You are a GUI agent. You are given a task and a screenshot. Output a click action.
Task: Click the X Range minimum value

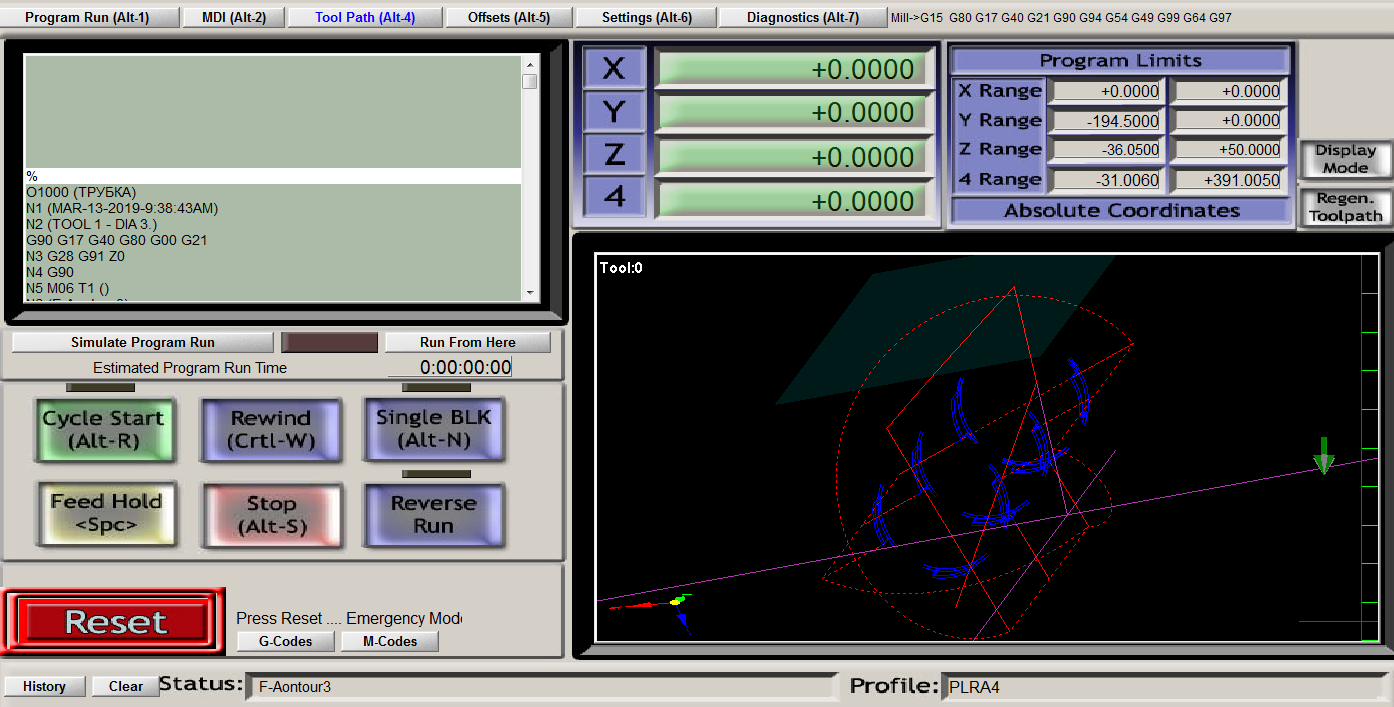point(1107,91)
